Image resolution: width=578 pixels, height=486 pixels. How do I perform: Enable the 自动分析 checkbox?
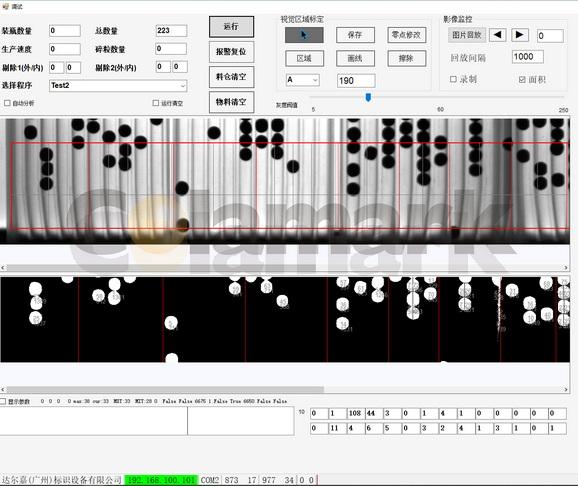(x=7, y=103)
